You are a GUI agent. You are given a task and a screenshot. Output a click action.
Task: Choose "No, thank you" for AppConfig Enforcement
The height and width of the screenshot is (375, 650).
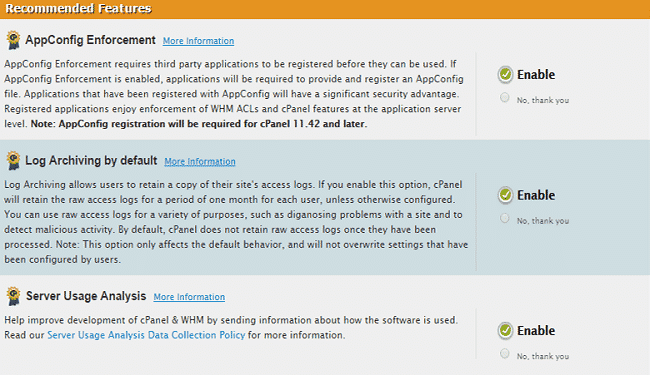[504, 97]
